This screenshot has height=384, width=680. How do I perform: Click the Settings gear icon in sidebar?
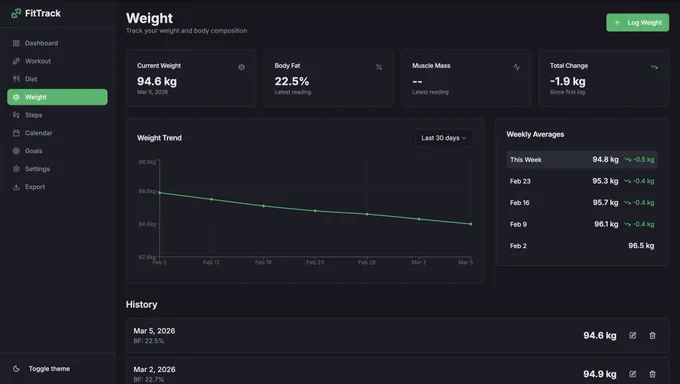(16, 169)
